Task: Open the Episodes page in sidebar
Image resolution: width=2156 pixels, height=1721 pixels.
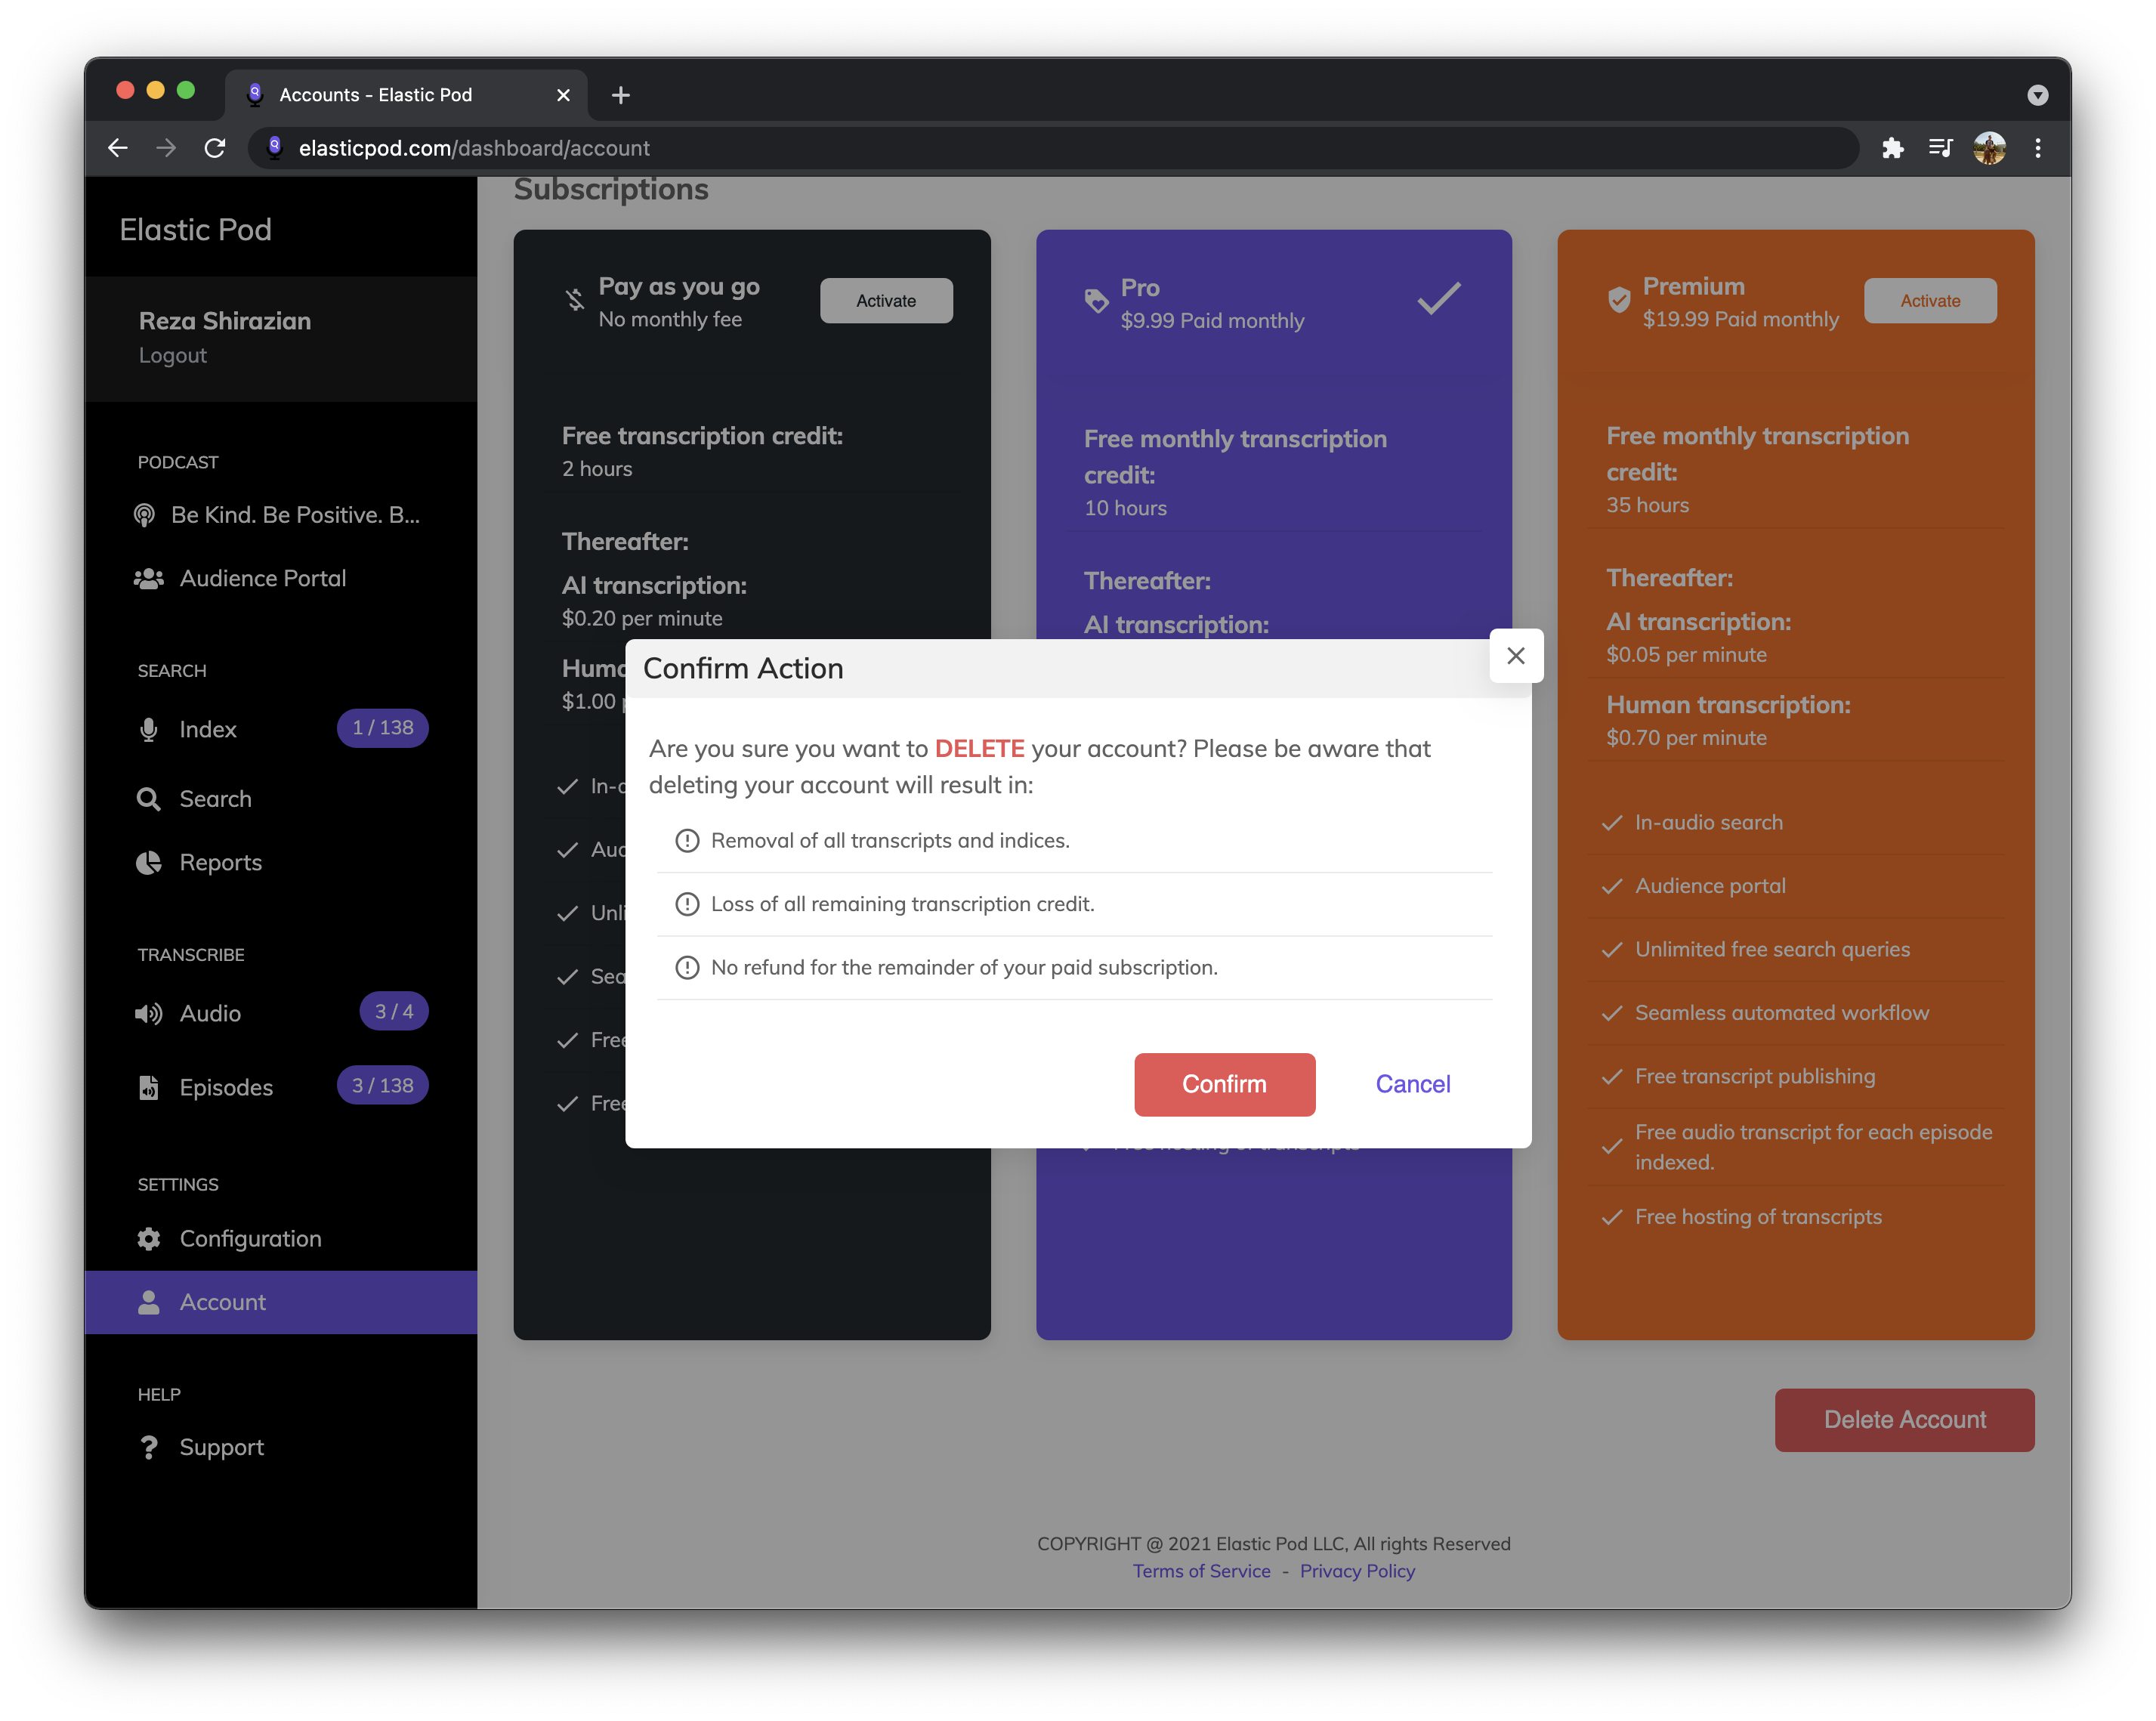Action: [226, 1087]
